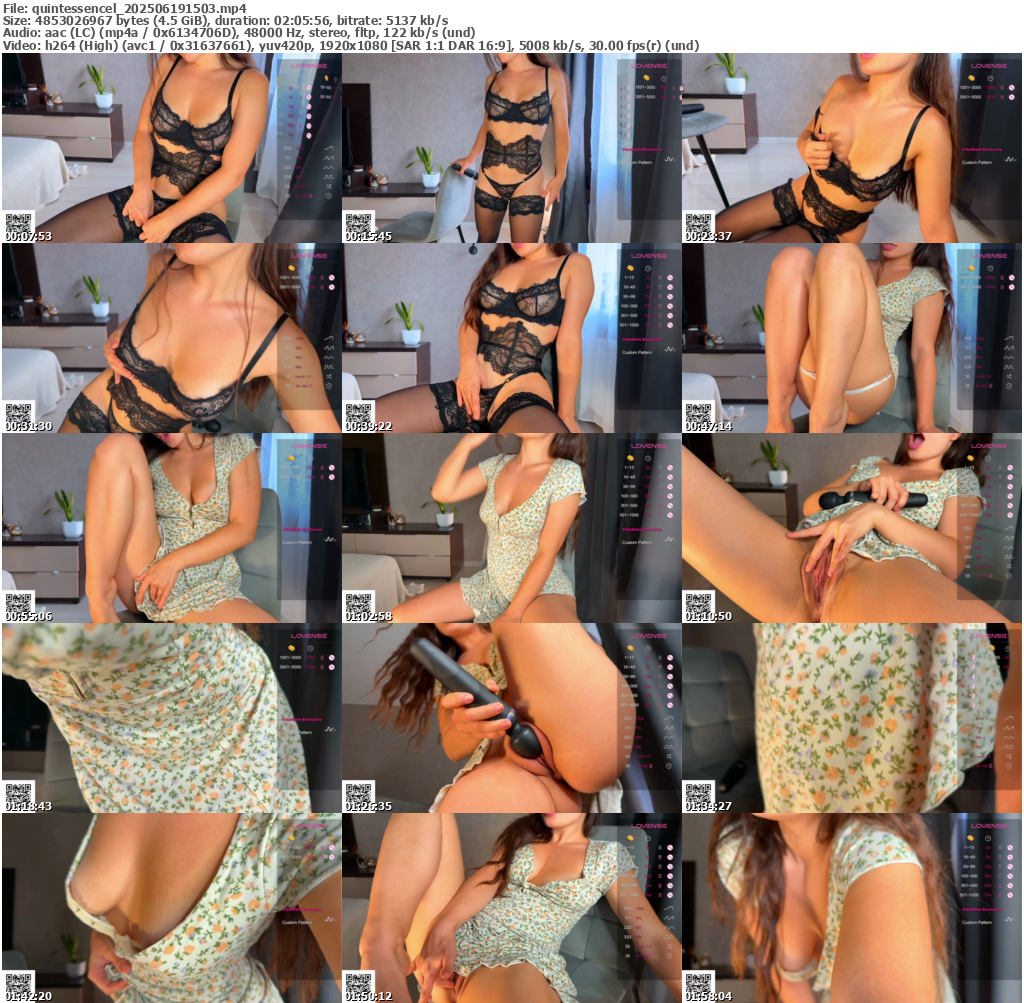The height and width of the screenshot is (1003, 1024).
Task: Select the thumbnail timestamped 01:42:20
Action: [x=171, y=908]
